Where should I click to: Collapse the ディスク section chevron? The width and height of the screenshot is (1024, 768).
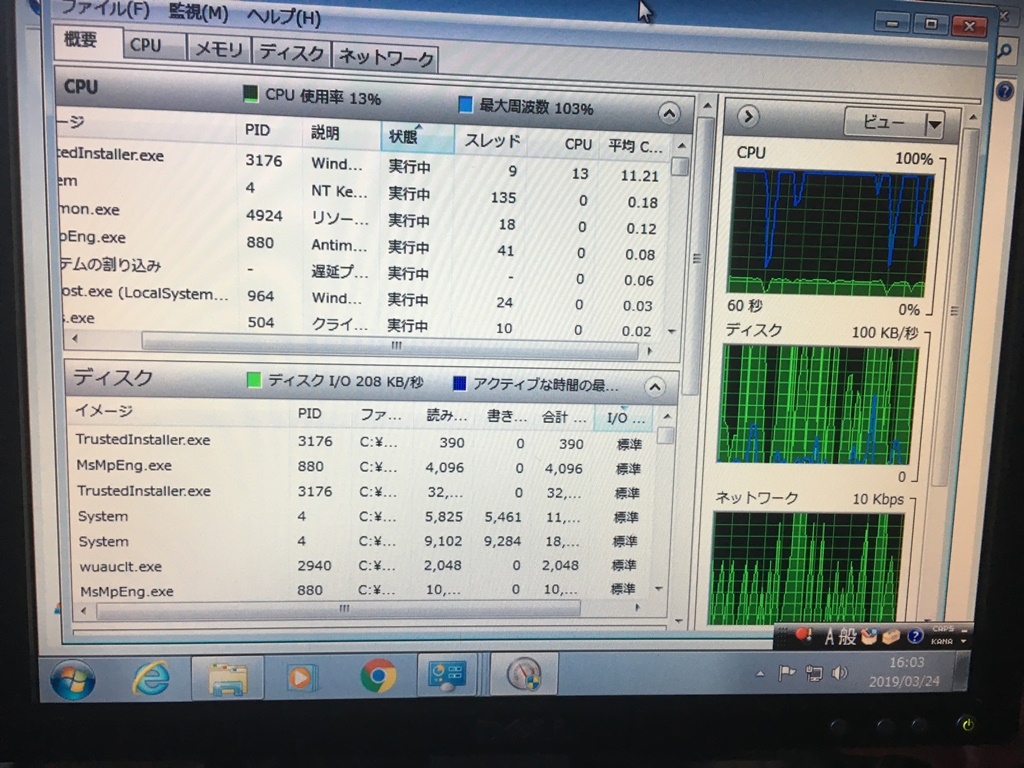click(x=654, y=387)
